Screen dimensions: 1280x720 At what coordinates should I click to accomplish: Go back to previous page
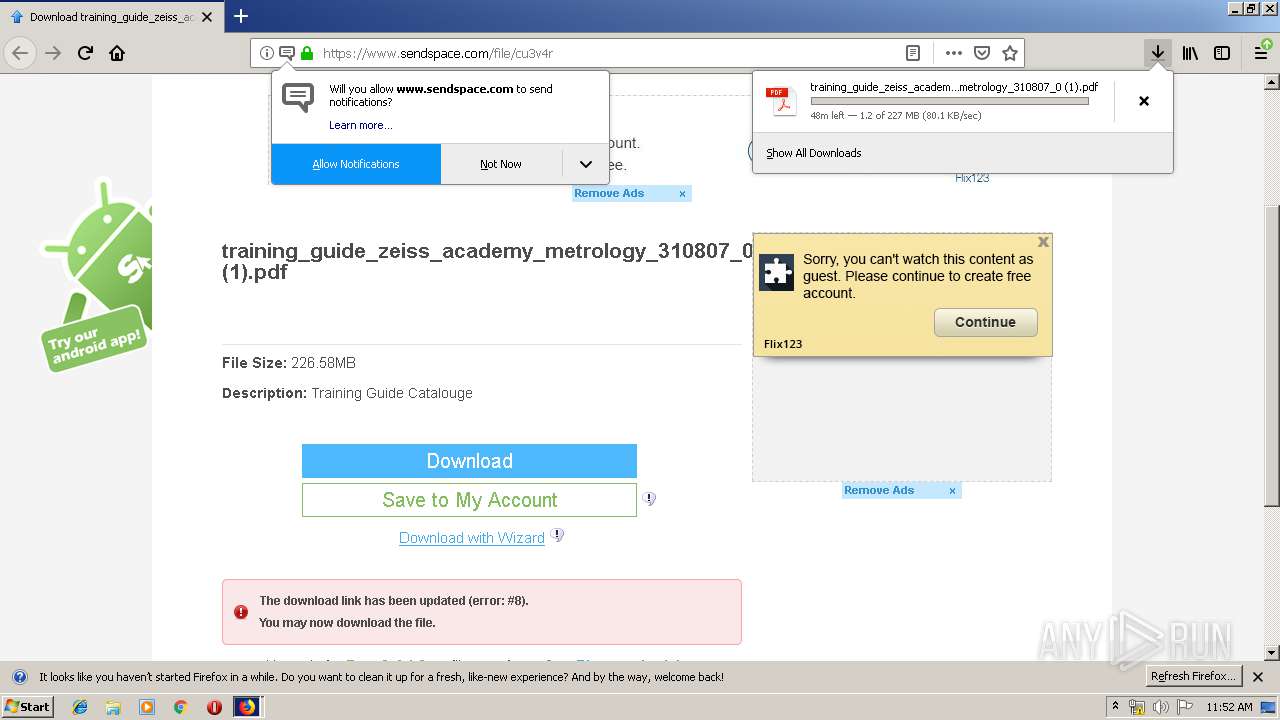click(20, 53)
